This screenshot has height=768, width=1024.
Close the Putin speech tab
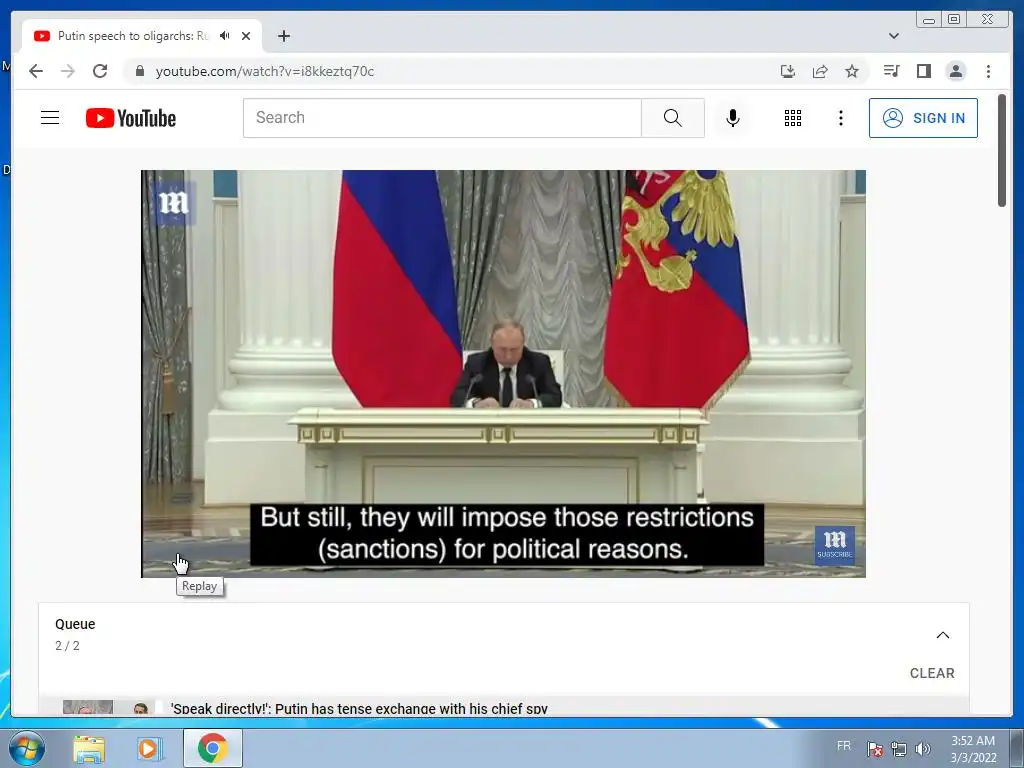click(x=246, y=36)
